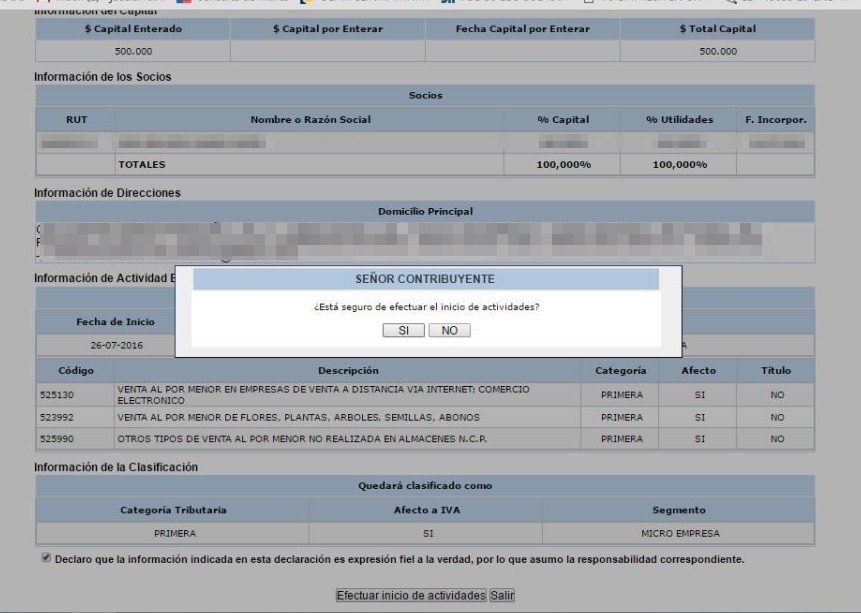The height and width of the screenshot is (613, 861).
Task: Select 100,000% in the % Utilidades column
Action: click(680, 165)
